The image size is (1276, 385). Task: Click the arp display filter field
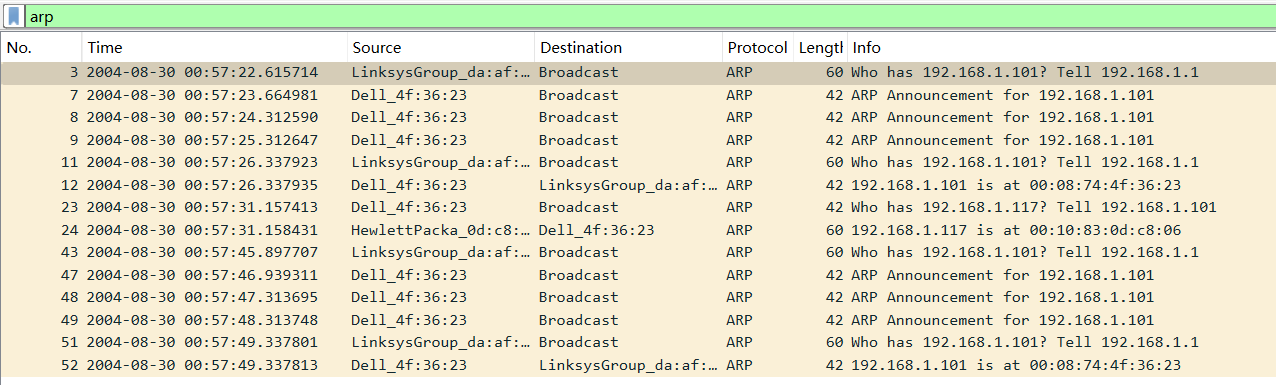point(650,17)
